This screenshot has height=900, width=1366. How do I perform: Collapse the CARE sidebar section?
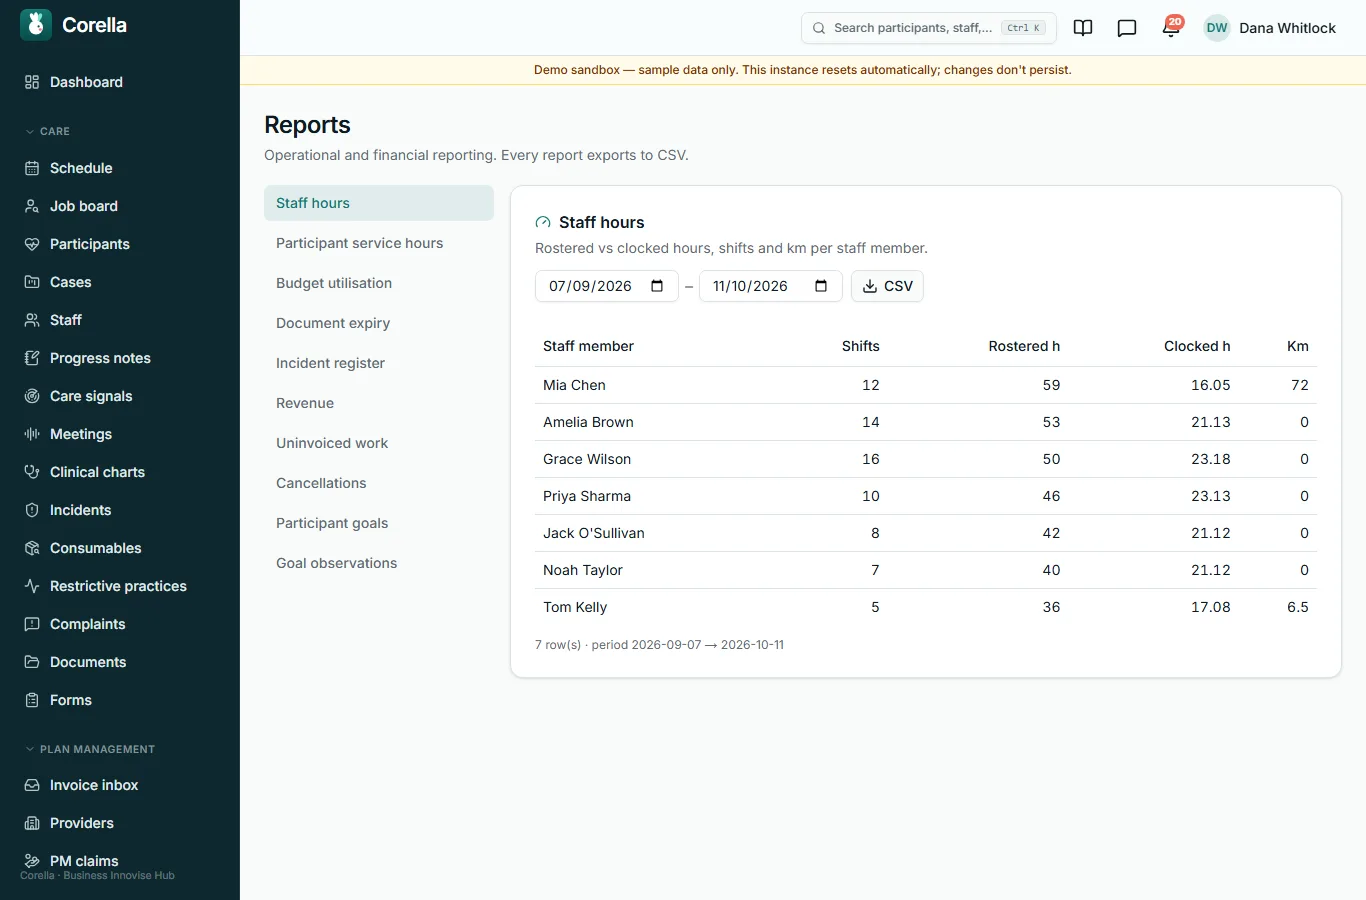[x=48, y=131]
